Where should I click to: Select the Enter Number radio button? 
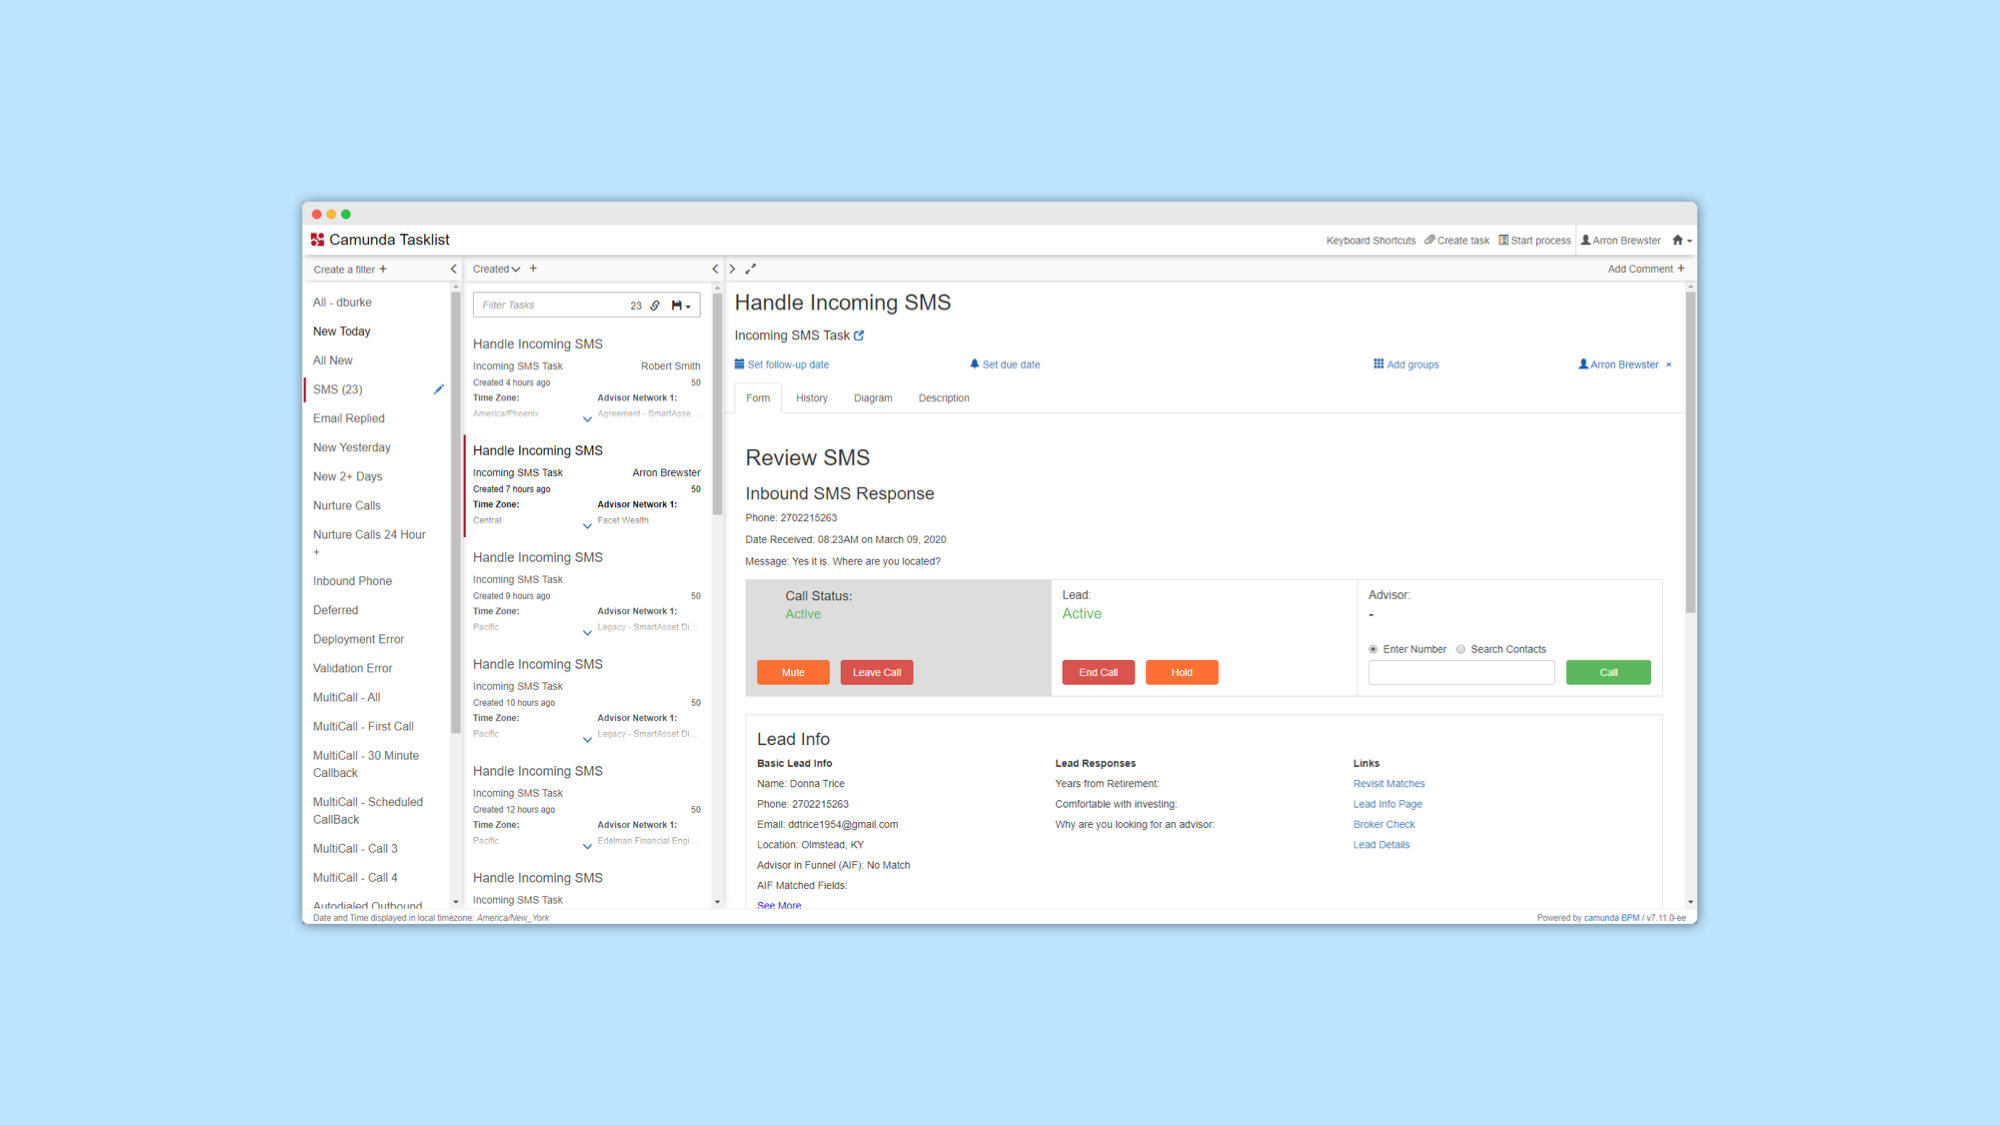(x=1373, y=649)
